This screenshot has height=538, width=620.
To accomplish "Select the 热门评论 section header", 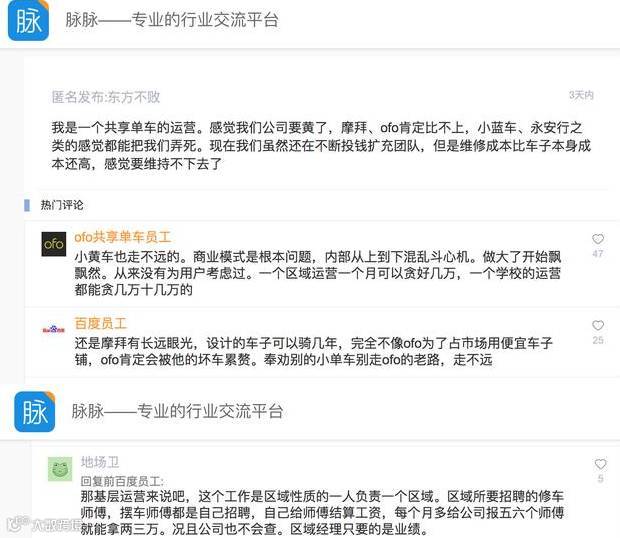I will tap(62, 205).
